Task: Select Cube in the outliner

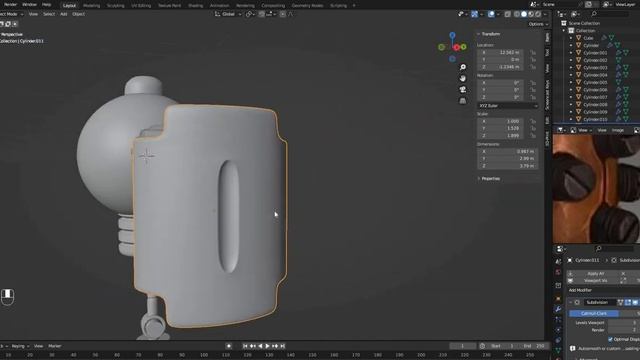Action: pyautogui.click(x=588, y=38)
